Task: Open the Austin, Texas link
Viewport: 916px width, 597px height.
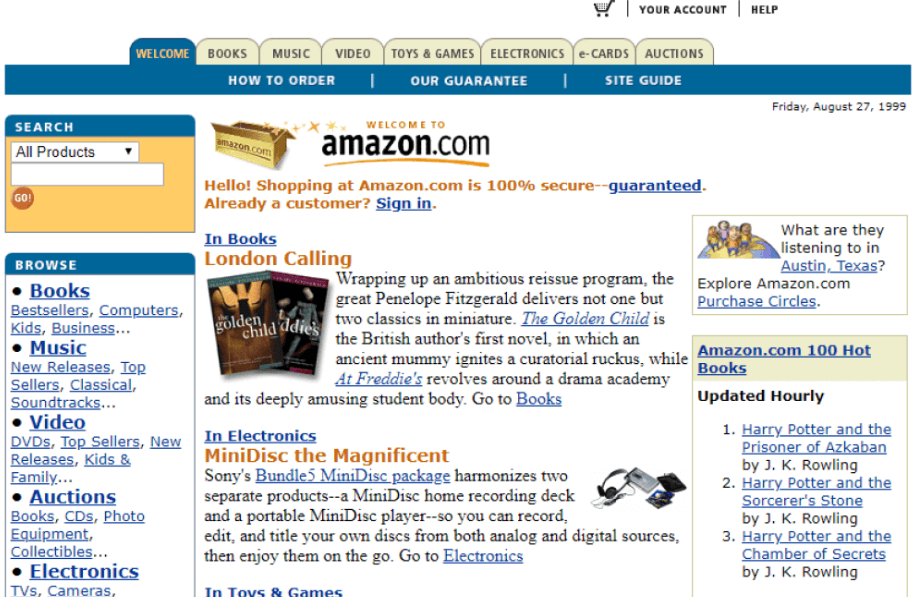Action: [x=829, y=266]
